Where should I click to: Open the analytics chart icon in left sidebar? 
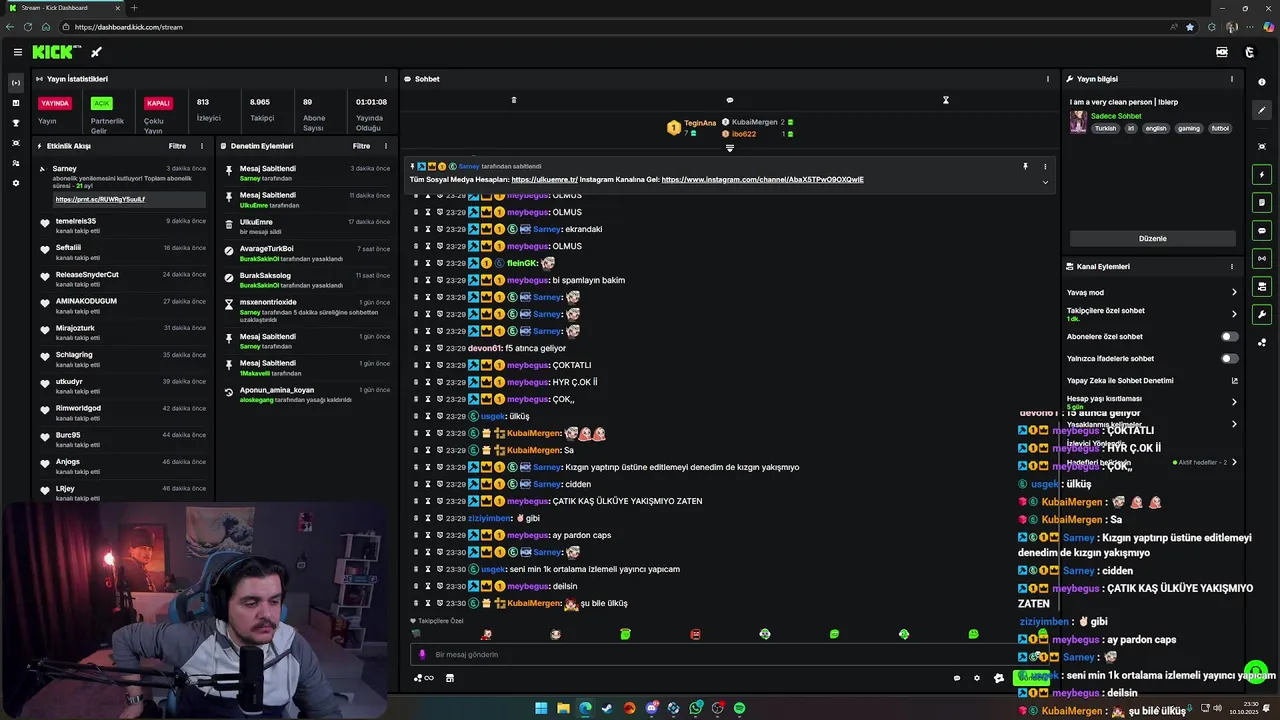click(x=15, y=103)
